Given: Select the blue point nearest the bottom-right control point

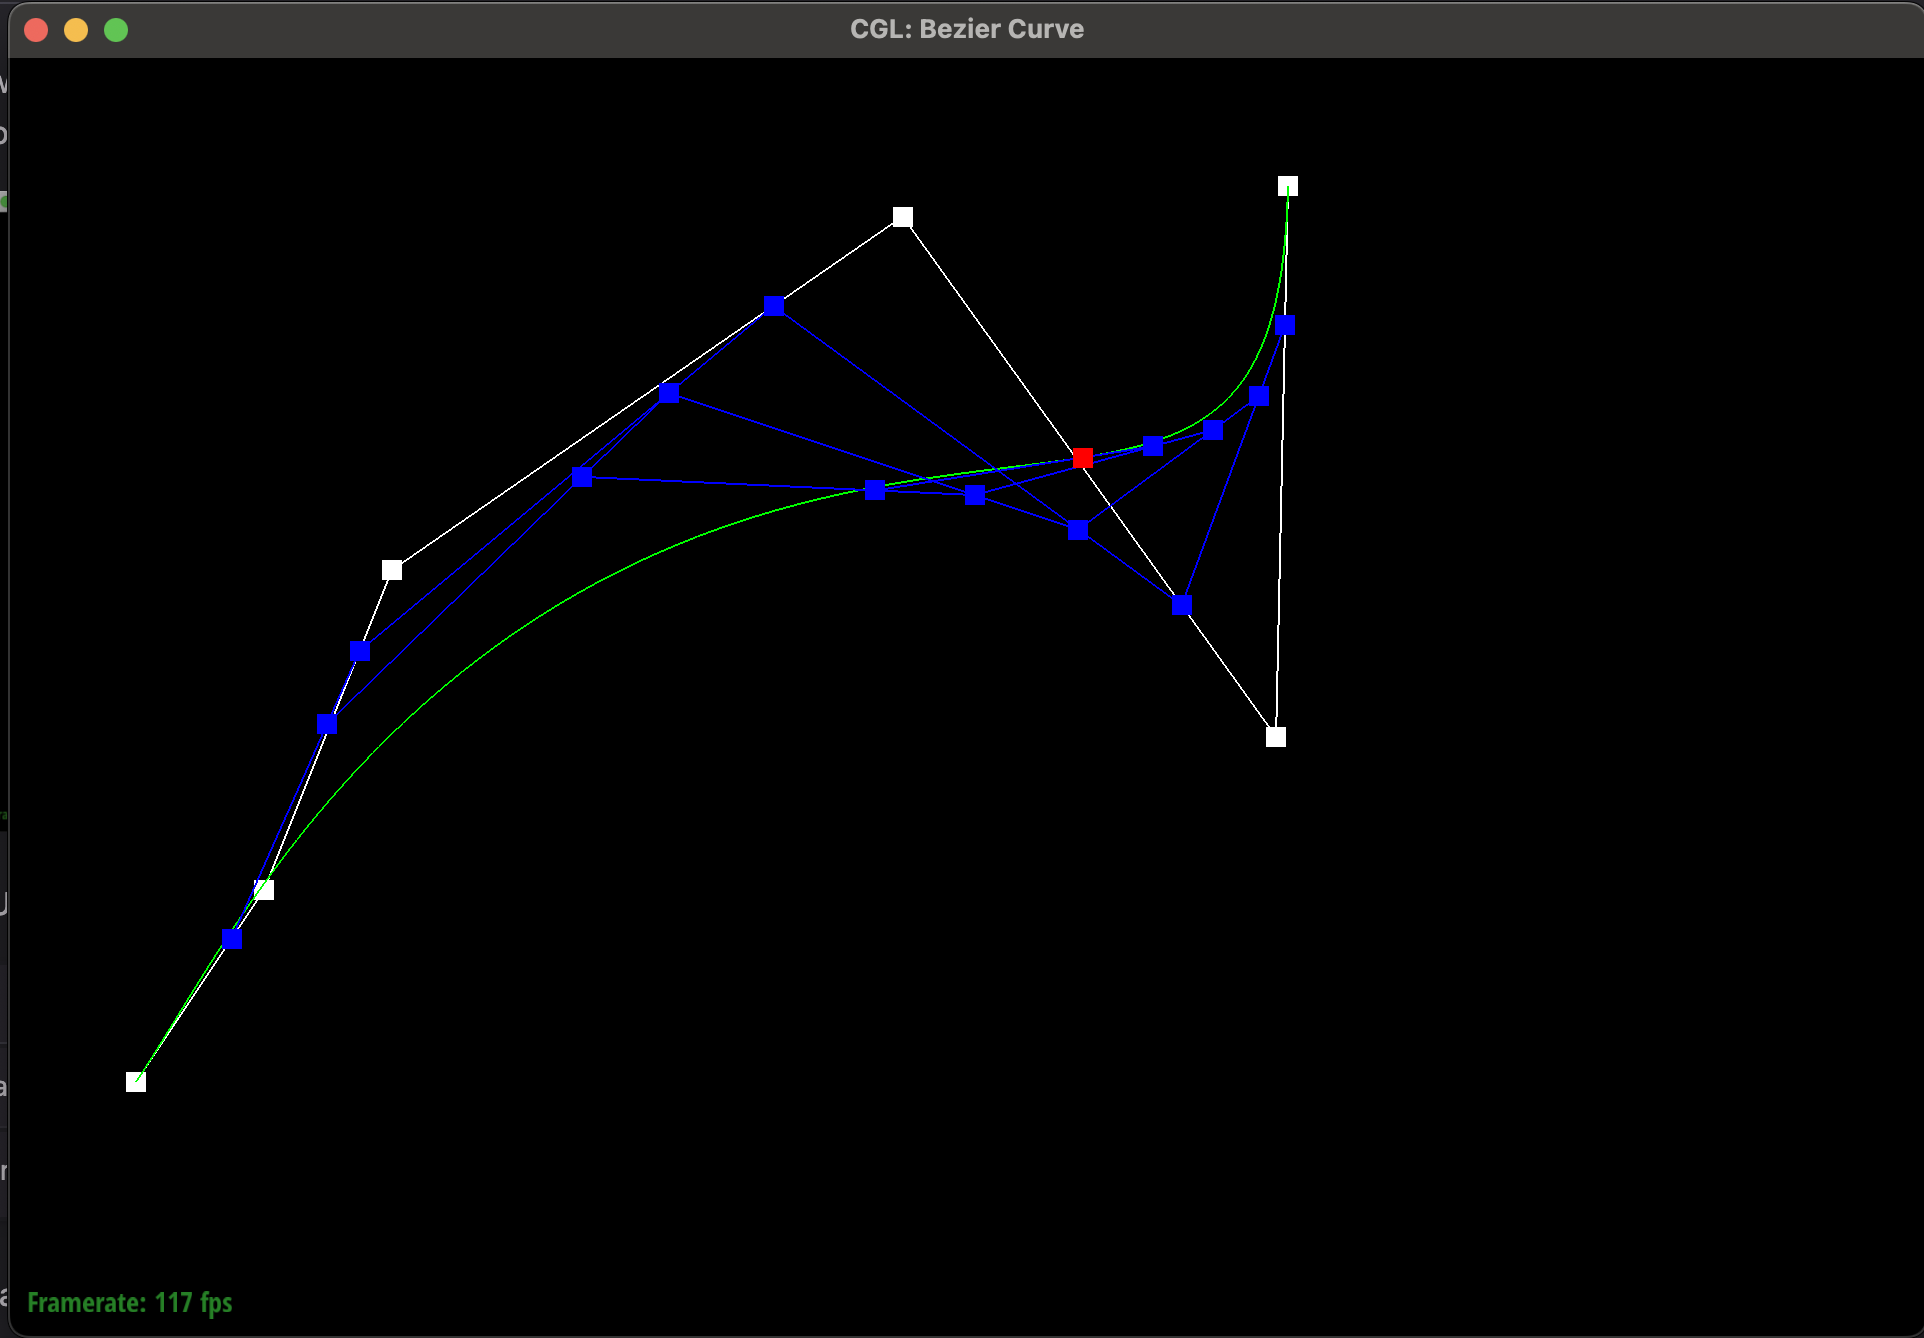Looking at the screenshot, I should 1182,606.
